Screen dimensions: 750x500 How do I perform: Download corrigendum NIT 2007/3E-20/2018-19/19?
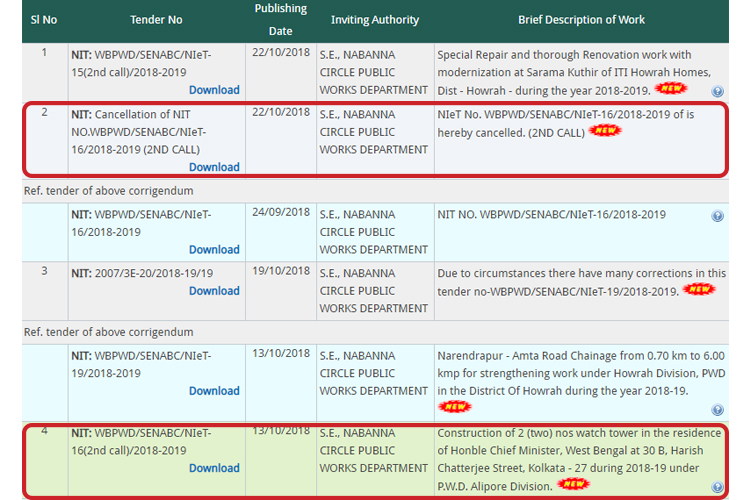(x=214, y=291)
